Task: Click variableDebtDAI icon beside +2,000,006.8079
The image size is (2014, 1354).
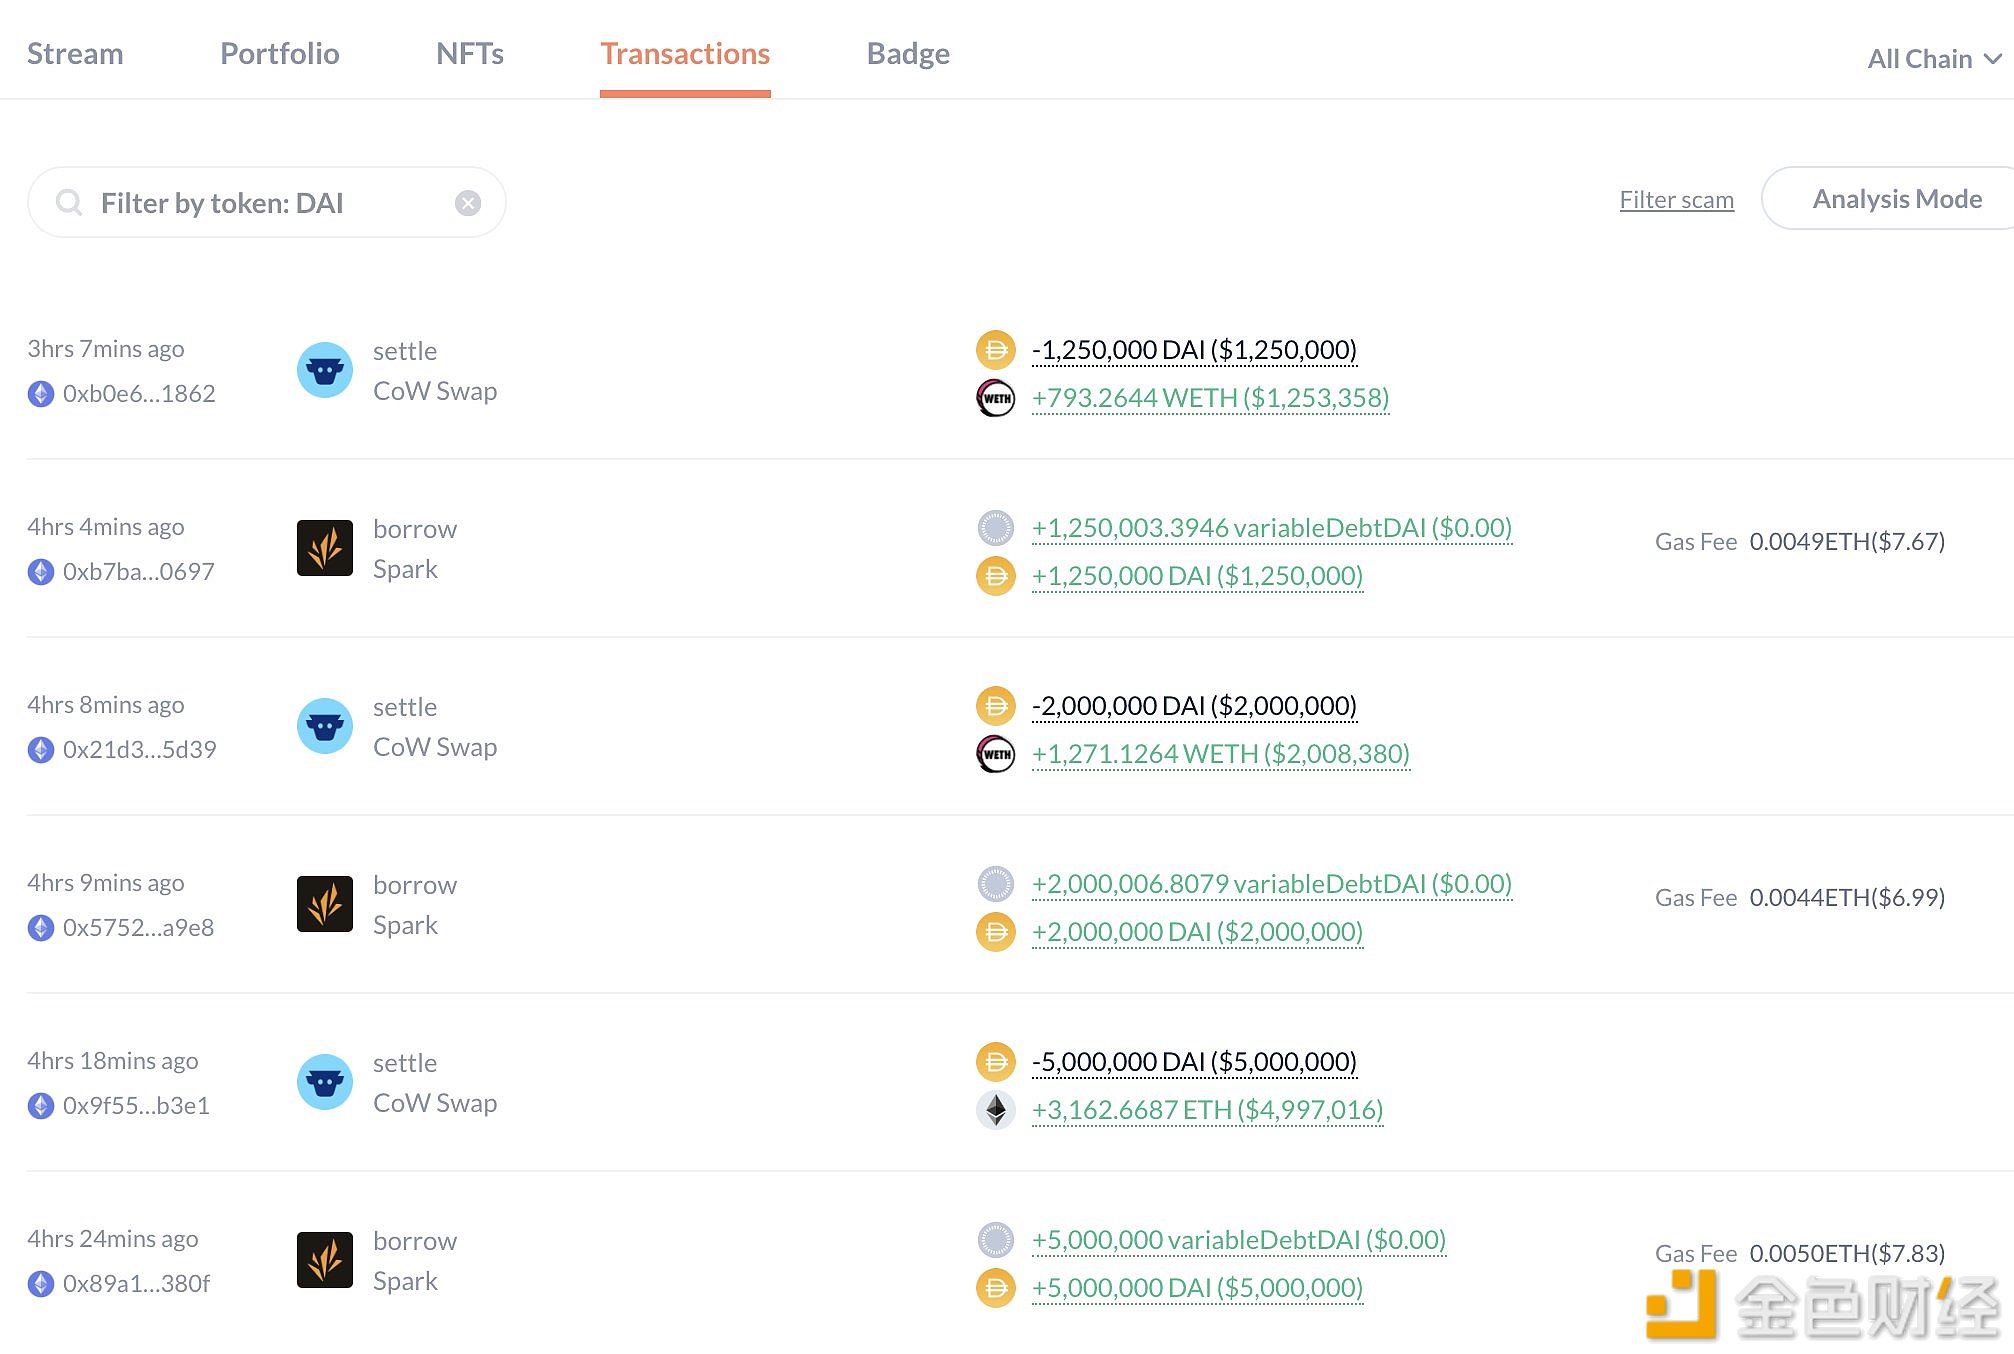Action: tap(995, 884)
